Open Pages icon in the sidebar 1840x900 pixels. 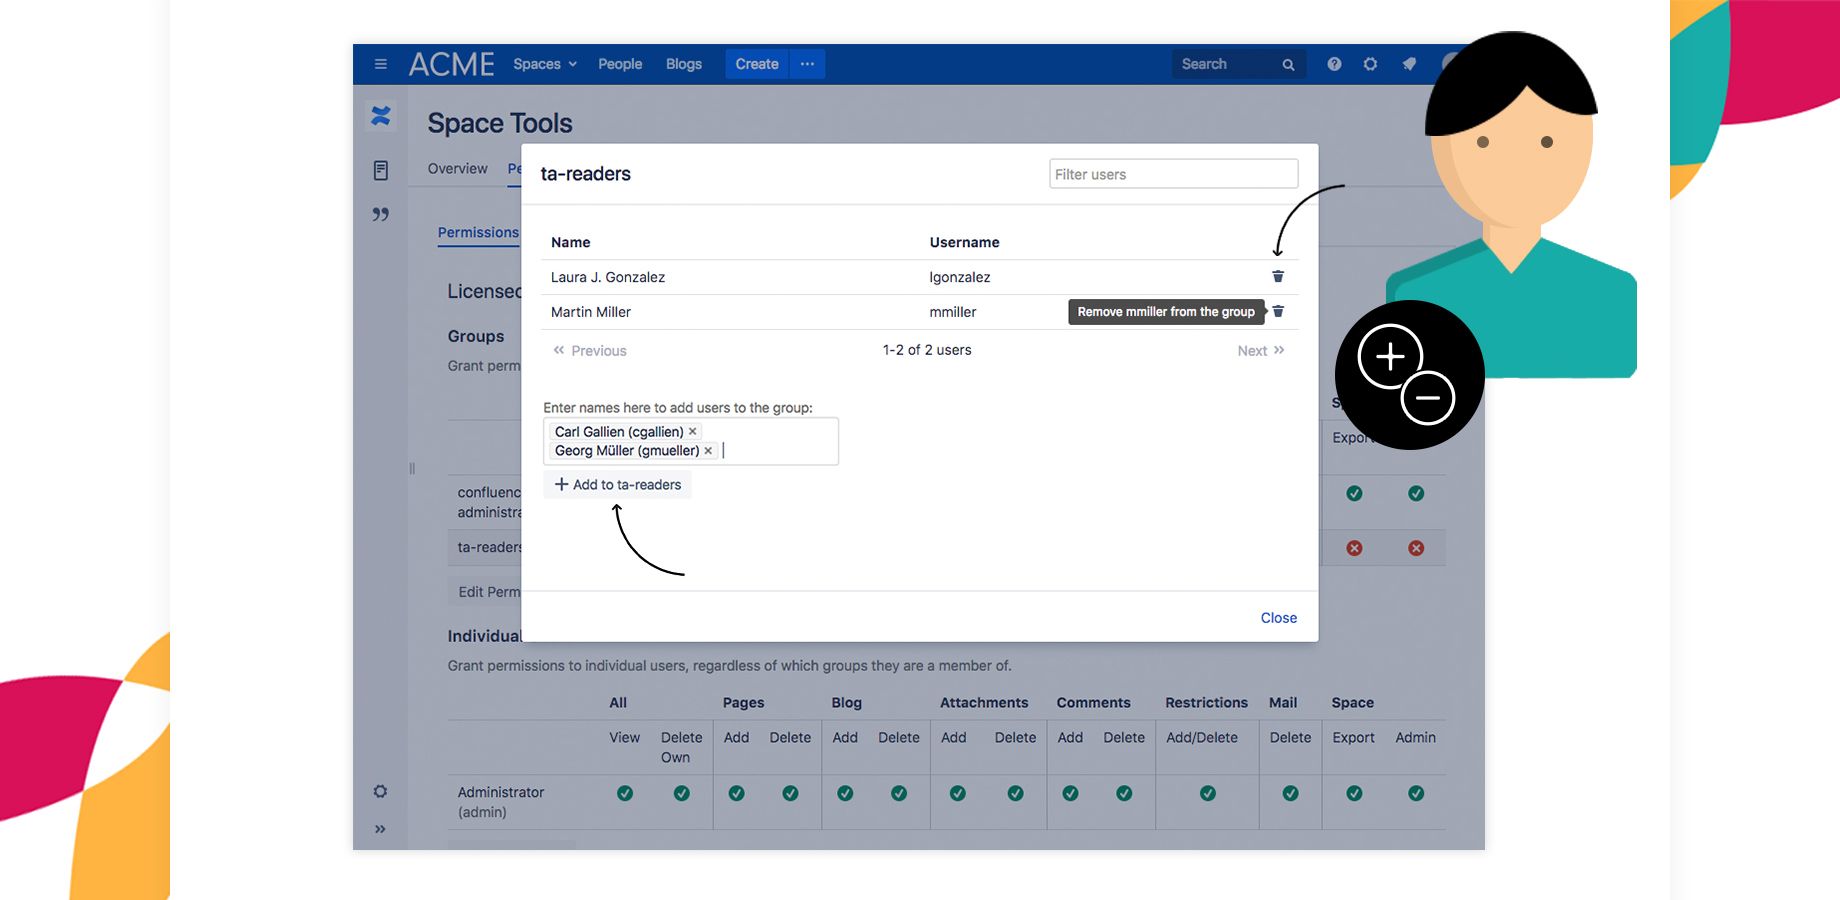click(381, 171)
